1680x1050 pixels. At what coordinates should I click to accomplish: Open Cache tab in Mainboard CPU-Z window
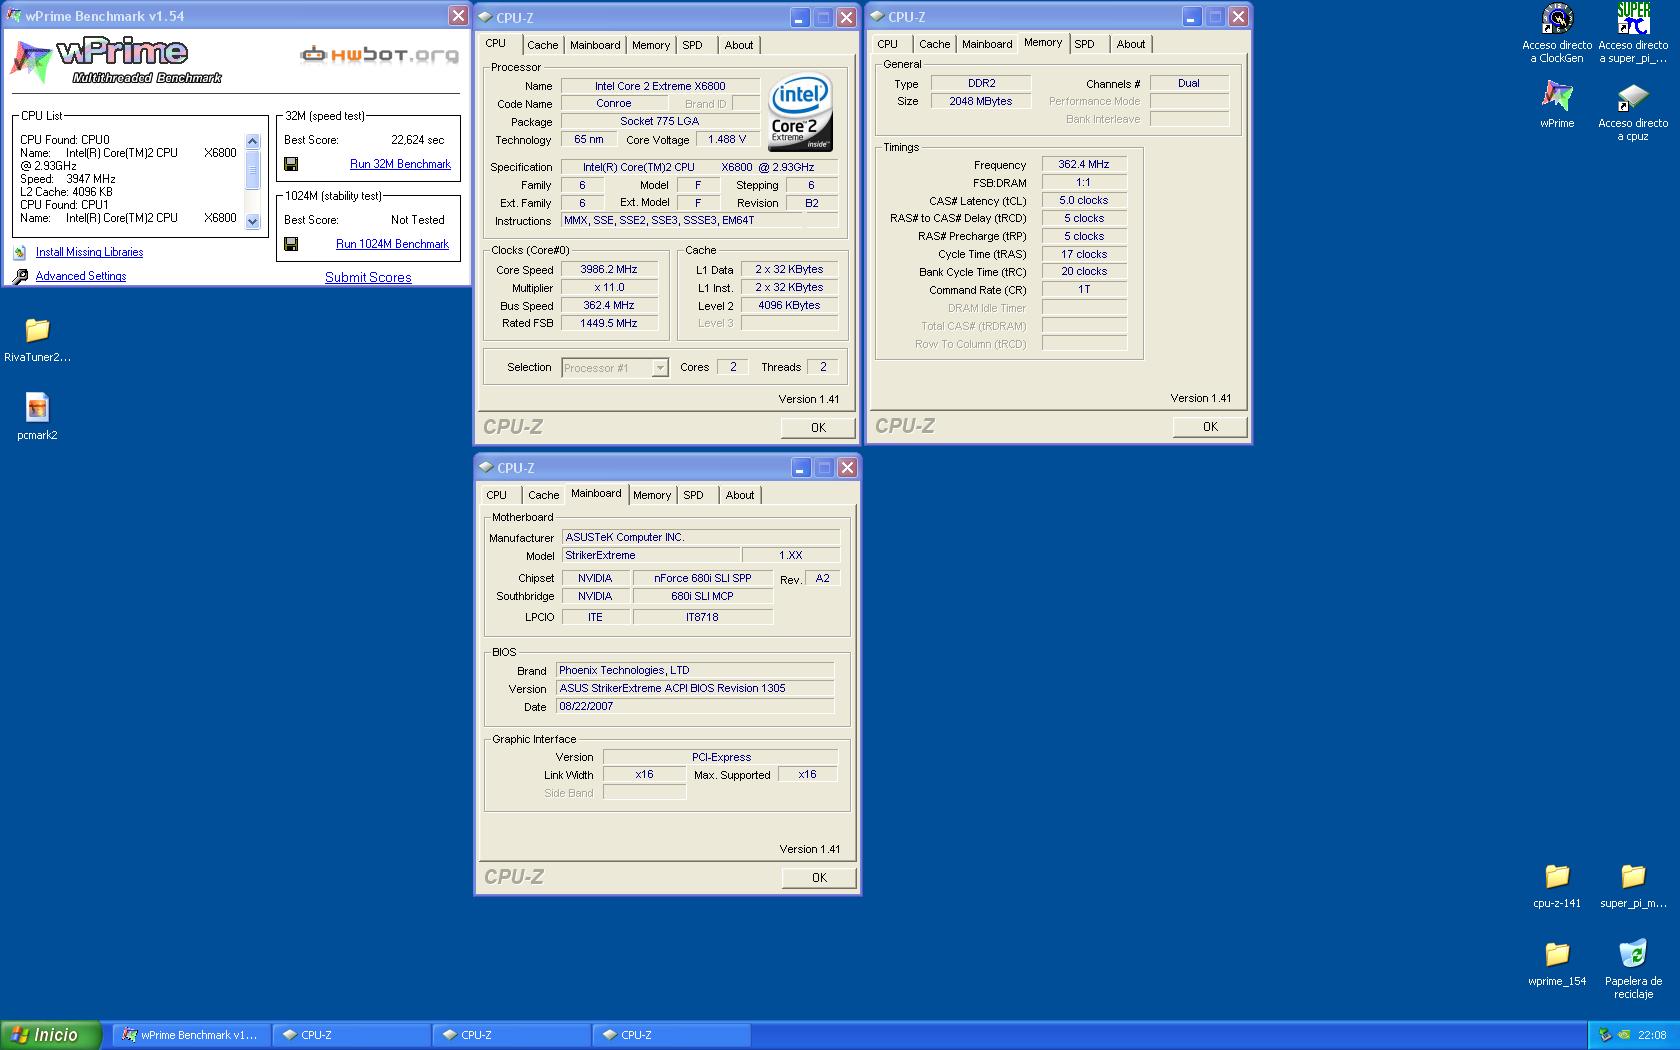(544, 495)
